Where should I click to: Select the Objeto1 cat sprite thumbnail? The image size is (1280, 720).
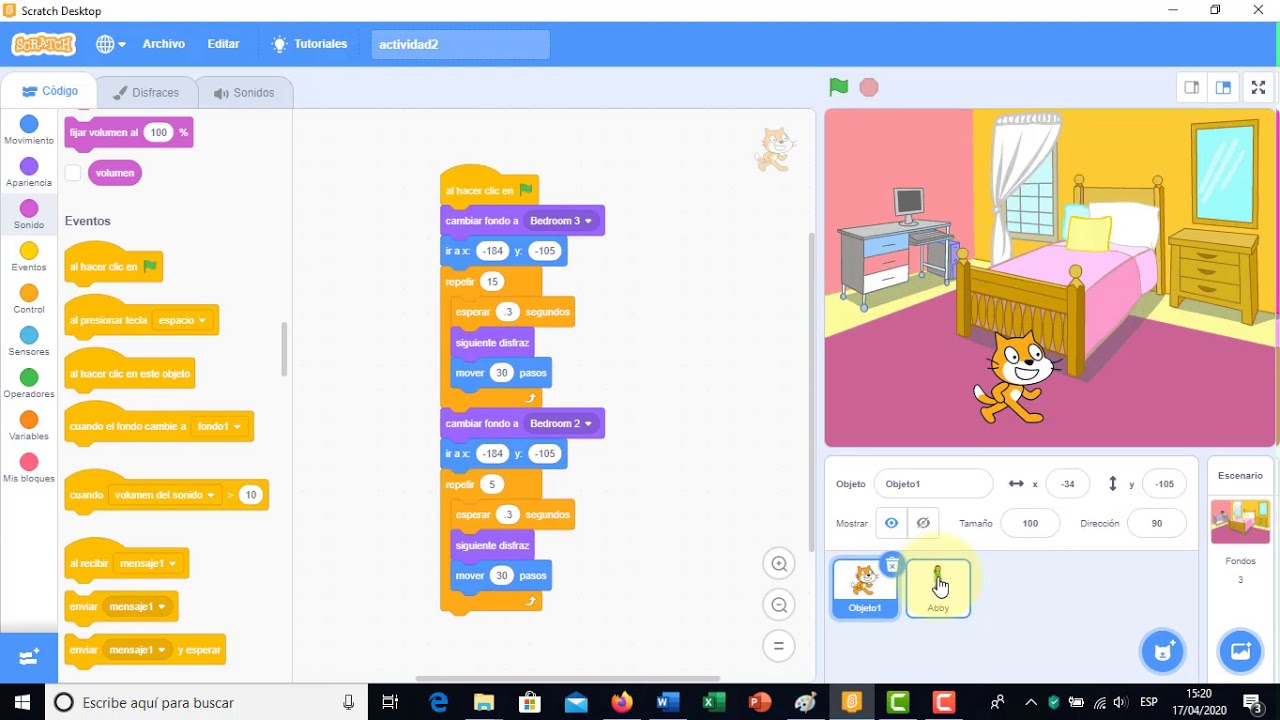(x=865, y=589)
